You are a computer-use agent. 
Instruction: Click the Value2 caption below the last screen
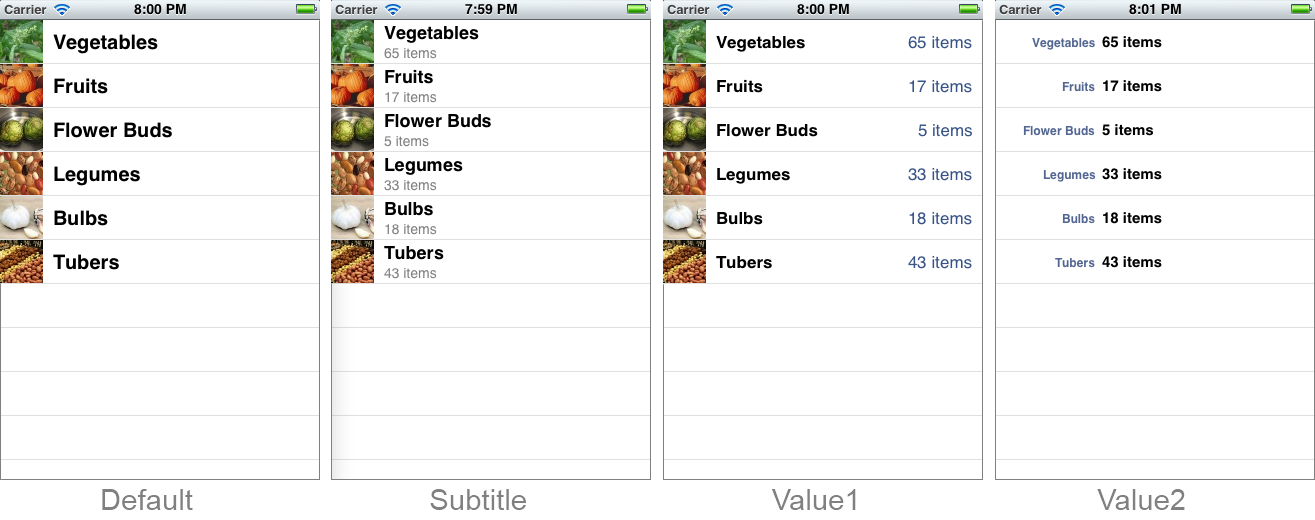tap(1141, 500)
